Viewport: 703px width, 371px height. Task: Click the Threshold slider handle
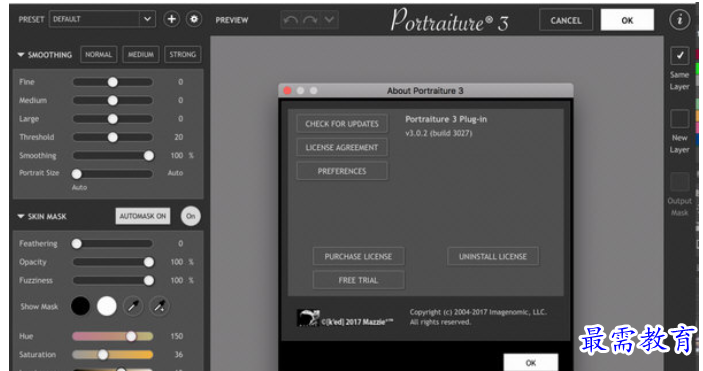tap(113, 137)
